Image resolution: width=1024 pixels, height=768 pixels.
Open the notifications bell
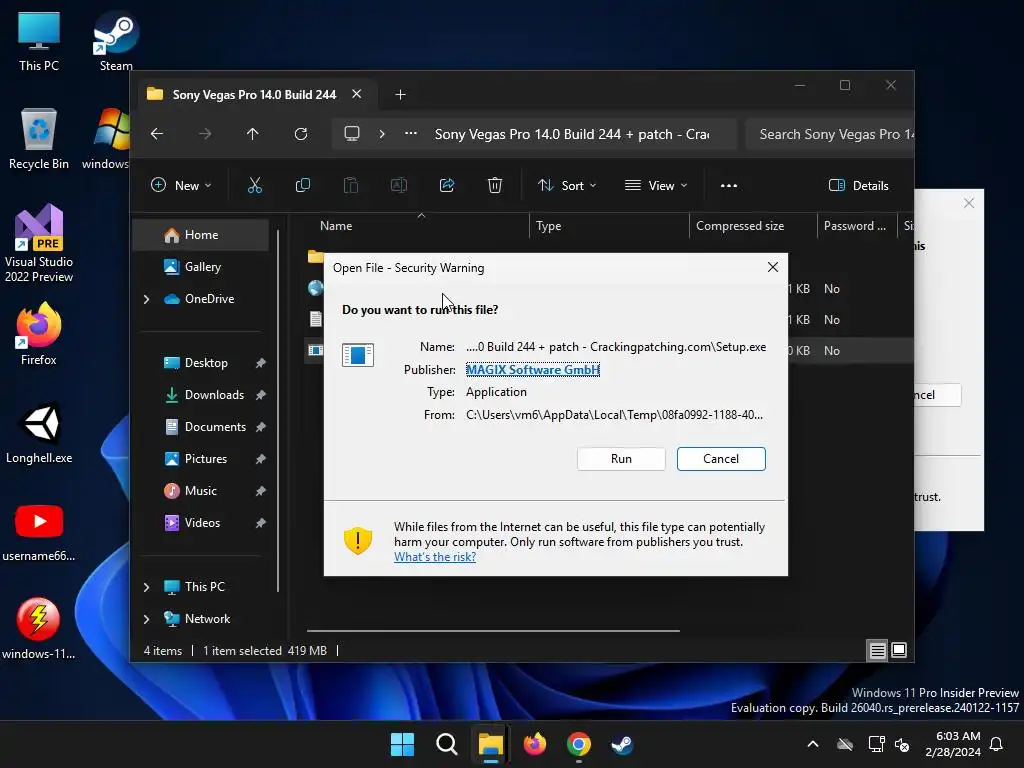pos(996,744)
